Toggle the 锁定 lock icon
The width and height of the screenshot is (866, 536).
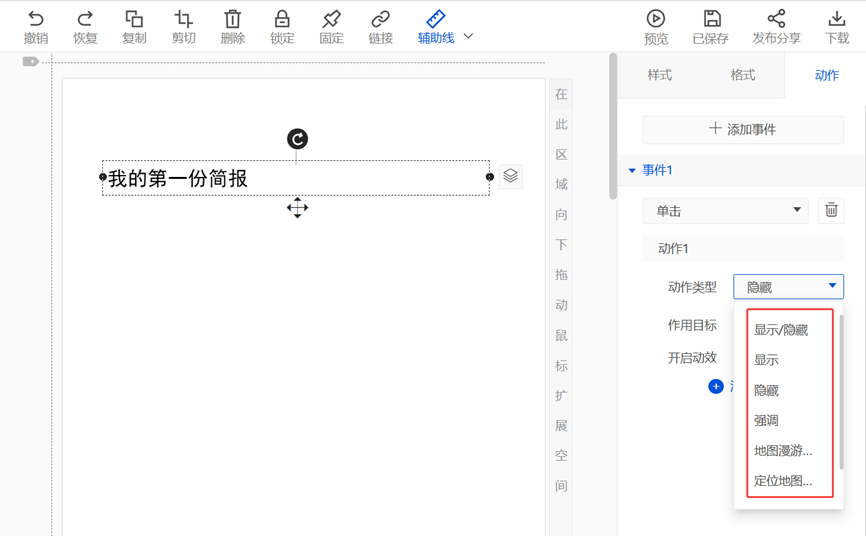282,19
